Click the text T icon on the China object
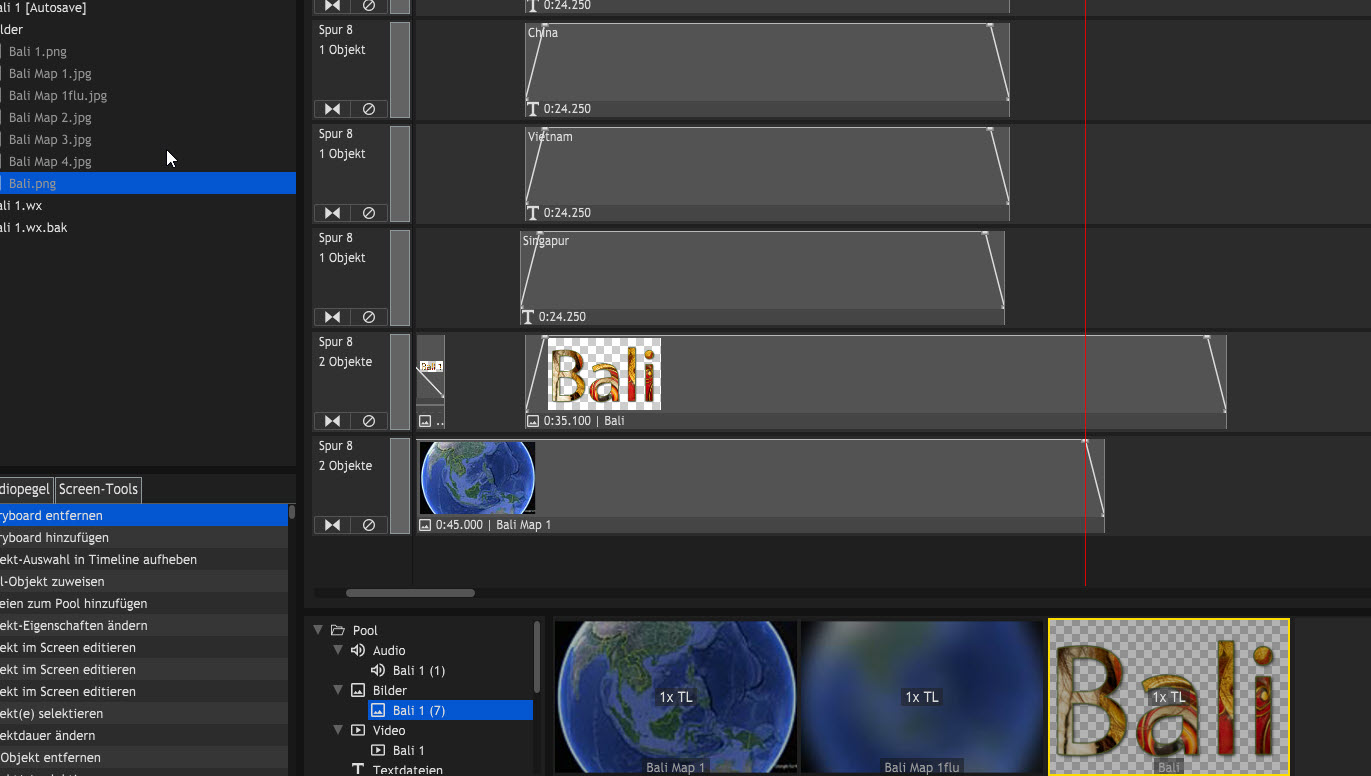Image resolution: width=1371 pixels, height=776 pixels. 533,109
